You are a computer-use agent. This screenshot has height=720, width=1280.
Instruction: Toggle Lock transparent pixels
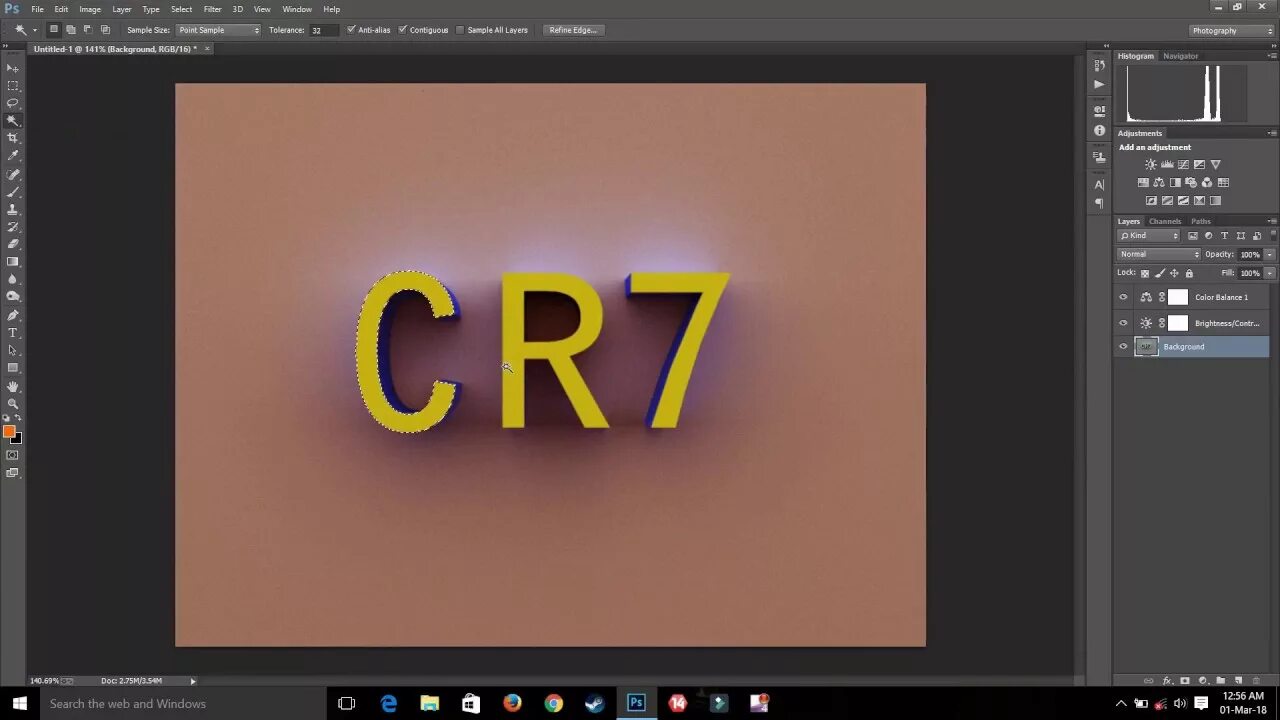(x=1145, y=273)
